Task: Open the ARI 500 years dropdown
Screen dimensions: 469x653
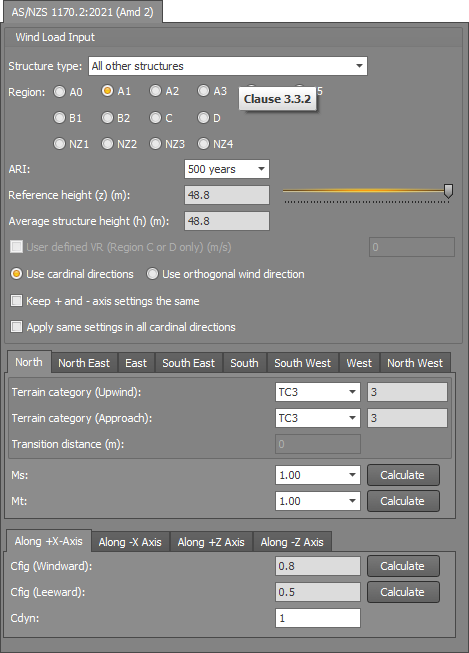Action: coord(227,169)
